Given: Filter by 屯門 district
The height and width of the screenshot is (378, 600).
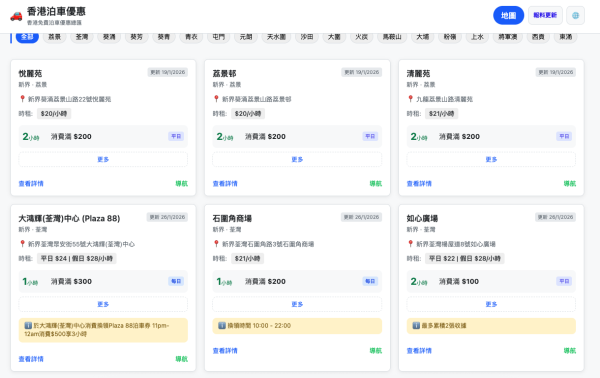Looking at the screenshot, I should 218,37.
